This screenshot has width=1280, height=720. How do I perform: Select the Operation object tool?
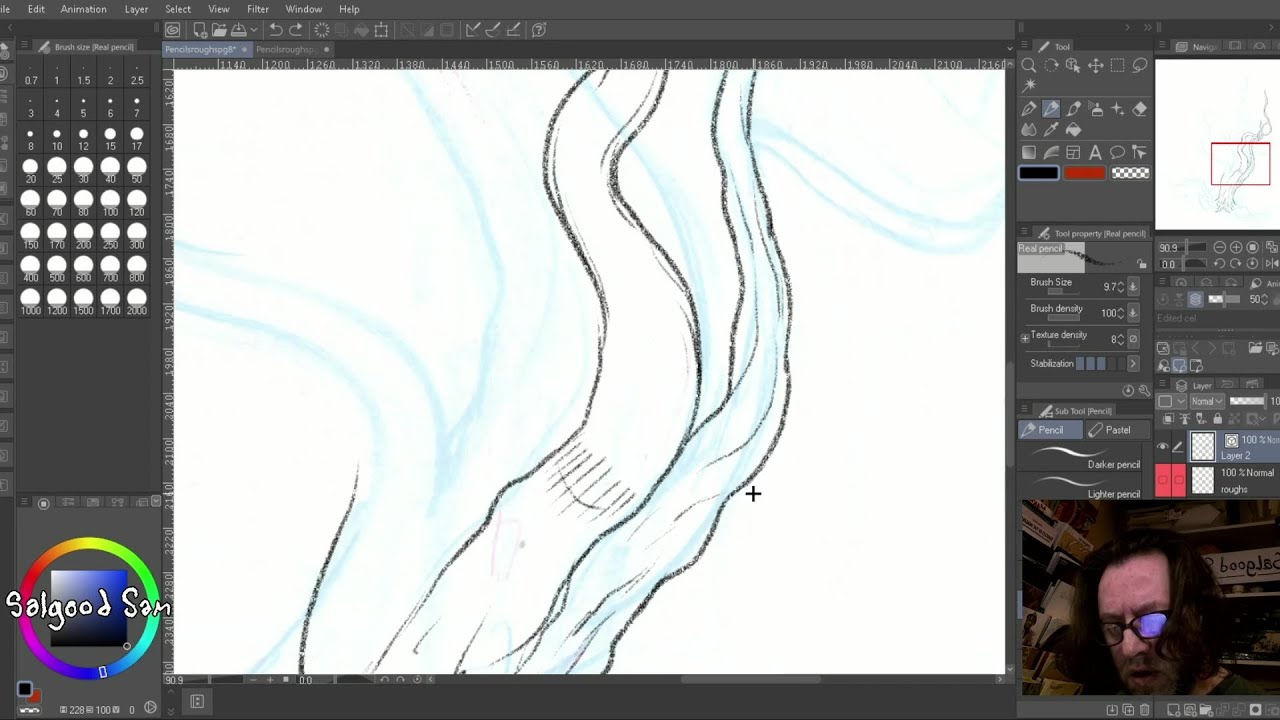pyautogui.click(x=1073, y=66)
